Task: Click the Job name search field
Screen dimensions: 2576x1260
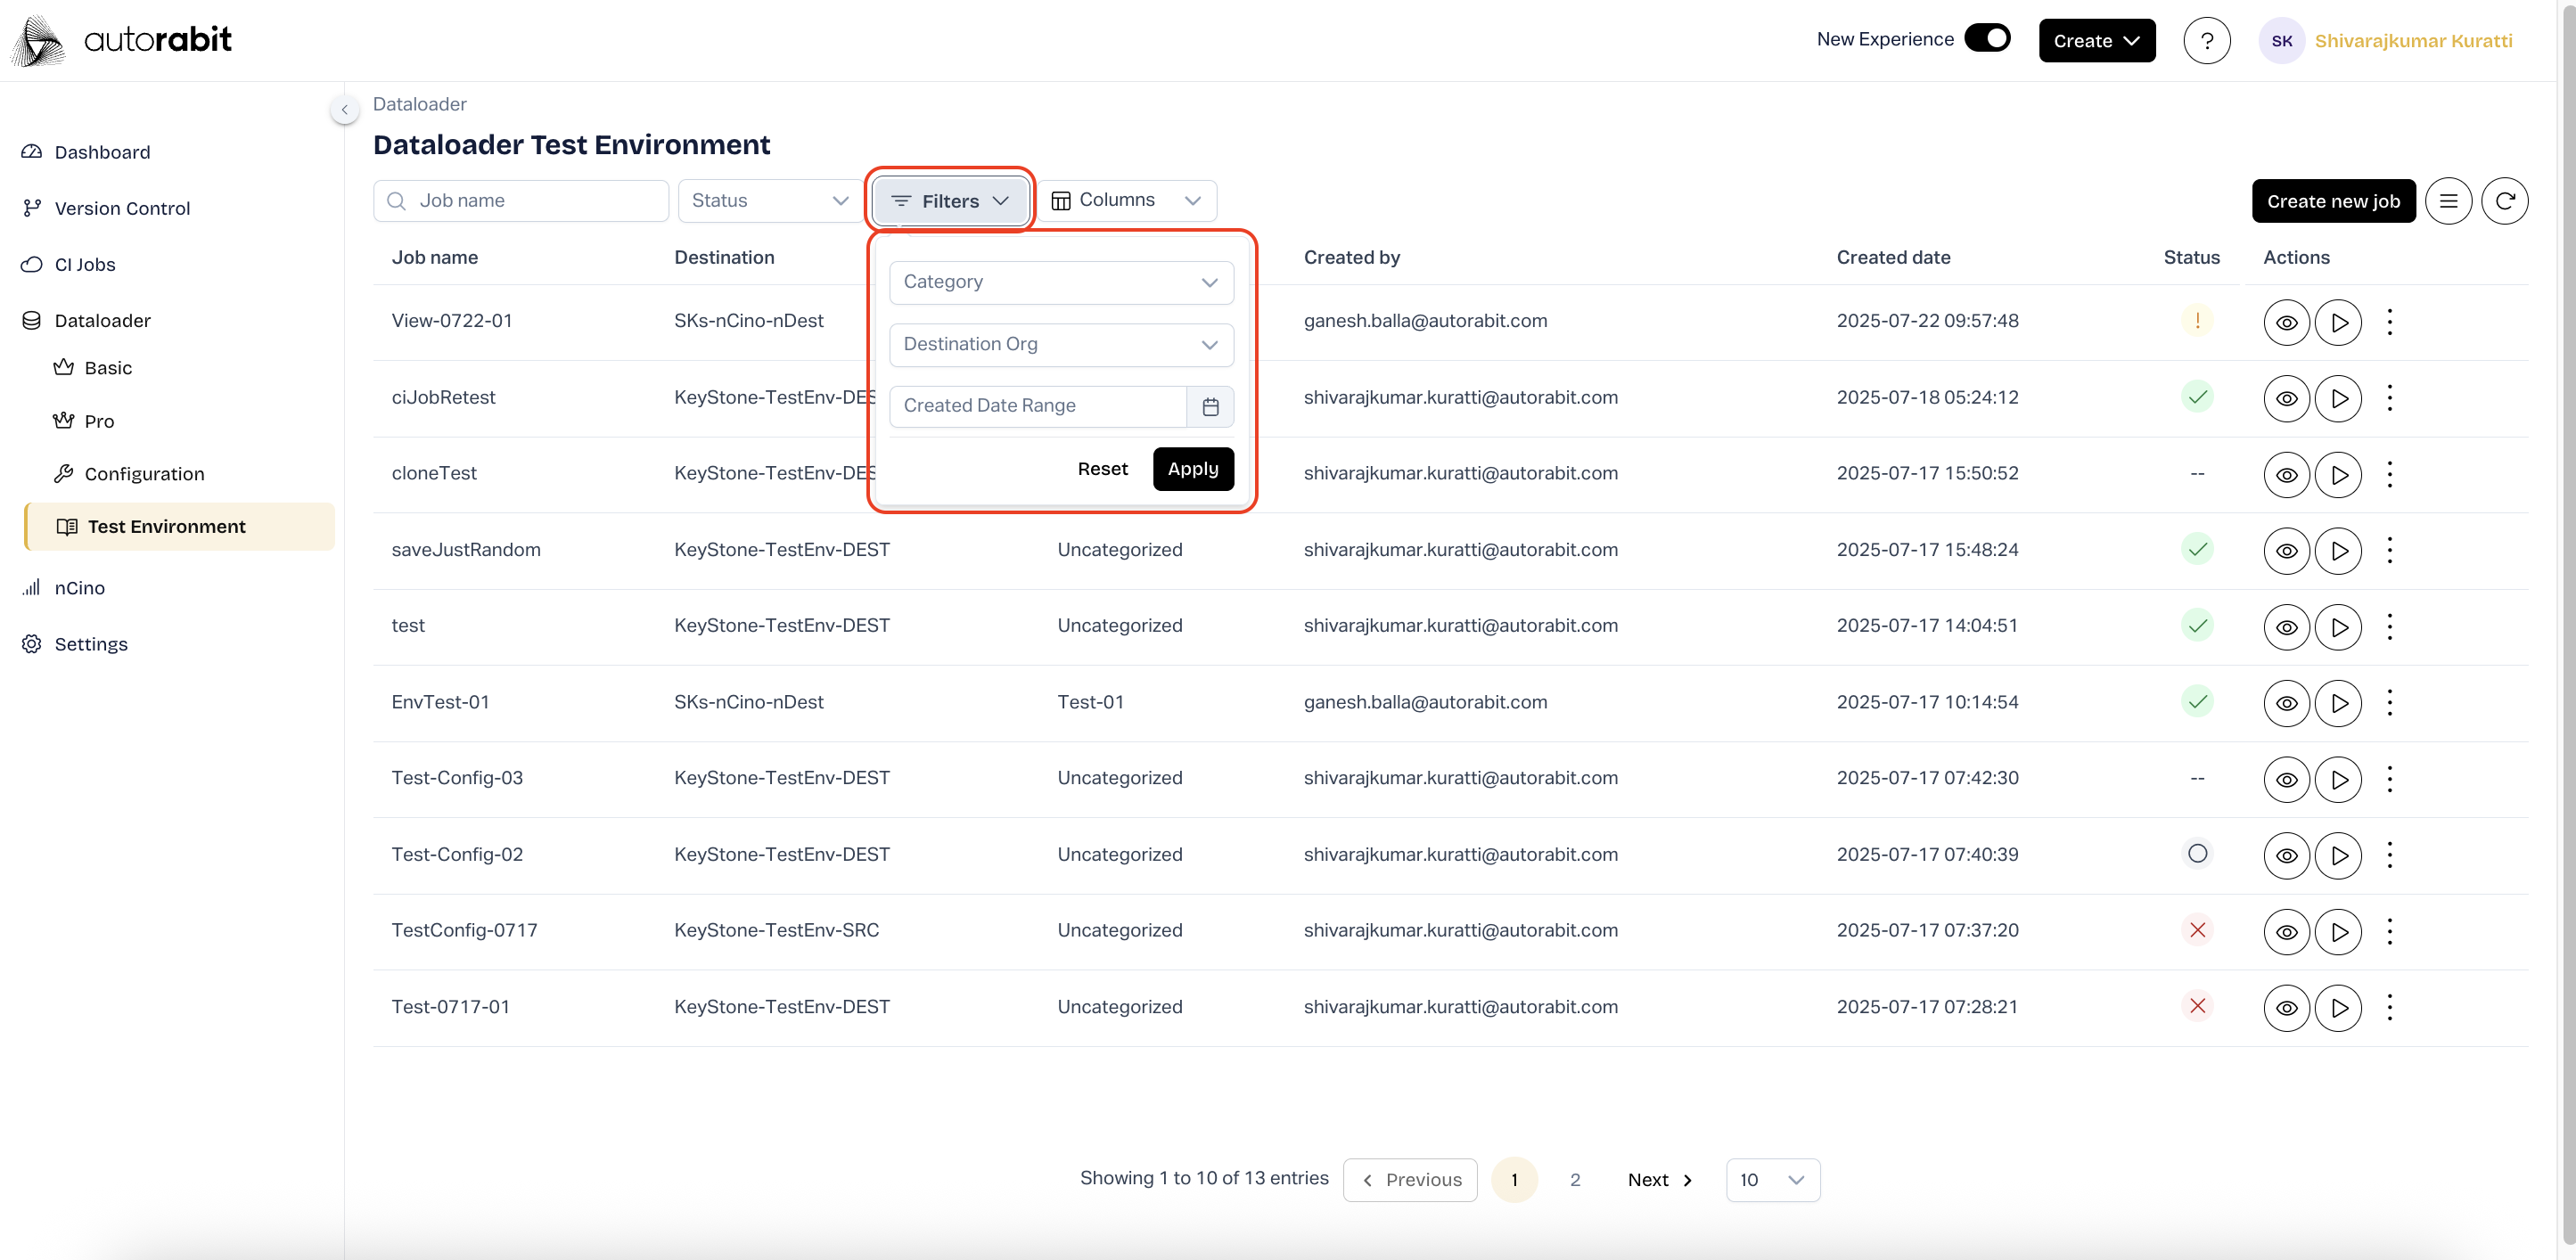Action: point(521,201)
